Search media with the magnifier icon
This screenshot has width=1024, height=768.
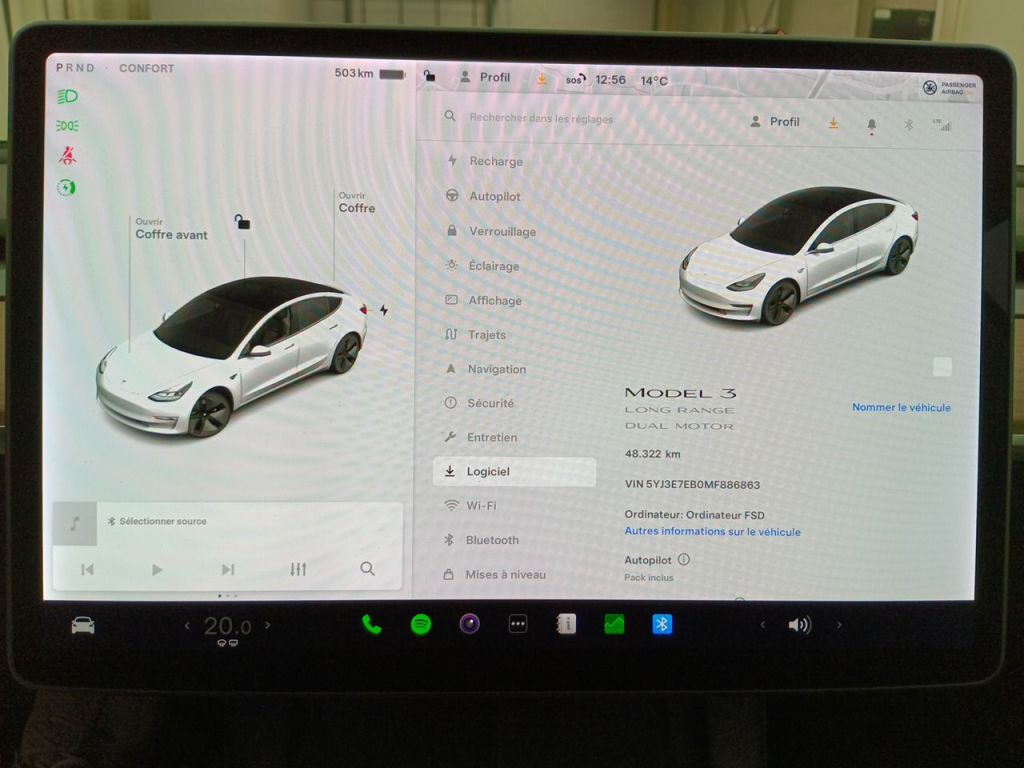pyautogui.click(x=368, y=569)
